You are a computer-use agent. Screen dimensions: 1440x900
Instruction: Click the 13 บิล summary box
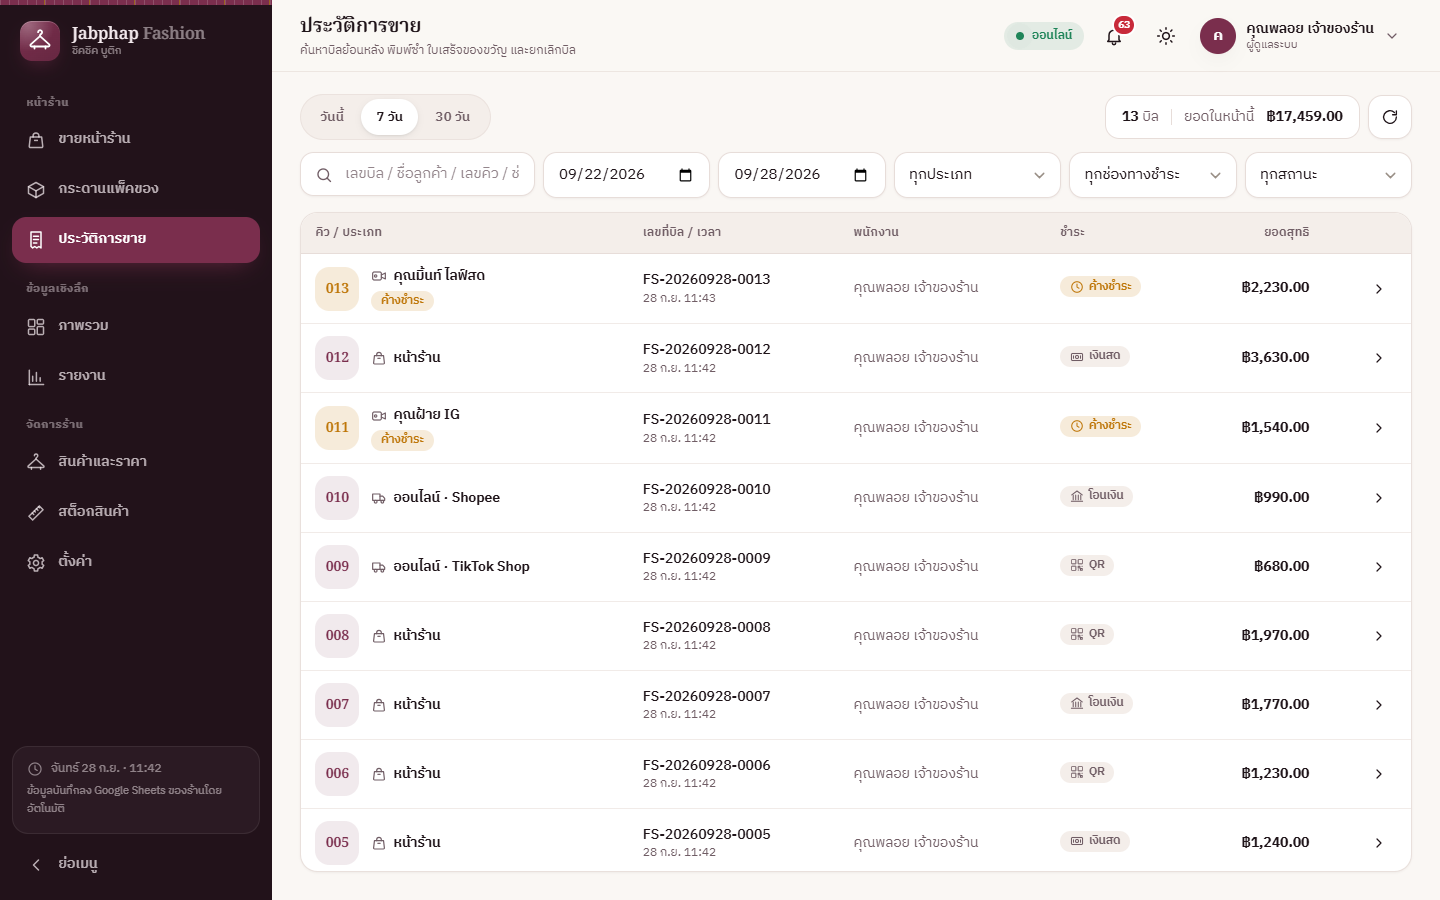(x=1232, y=117)
